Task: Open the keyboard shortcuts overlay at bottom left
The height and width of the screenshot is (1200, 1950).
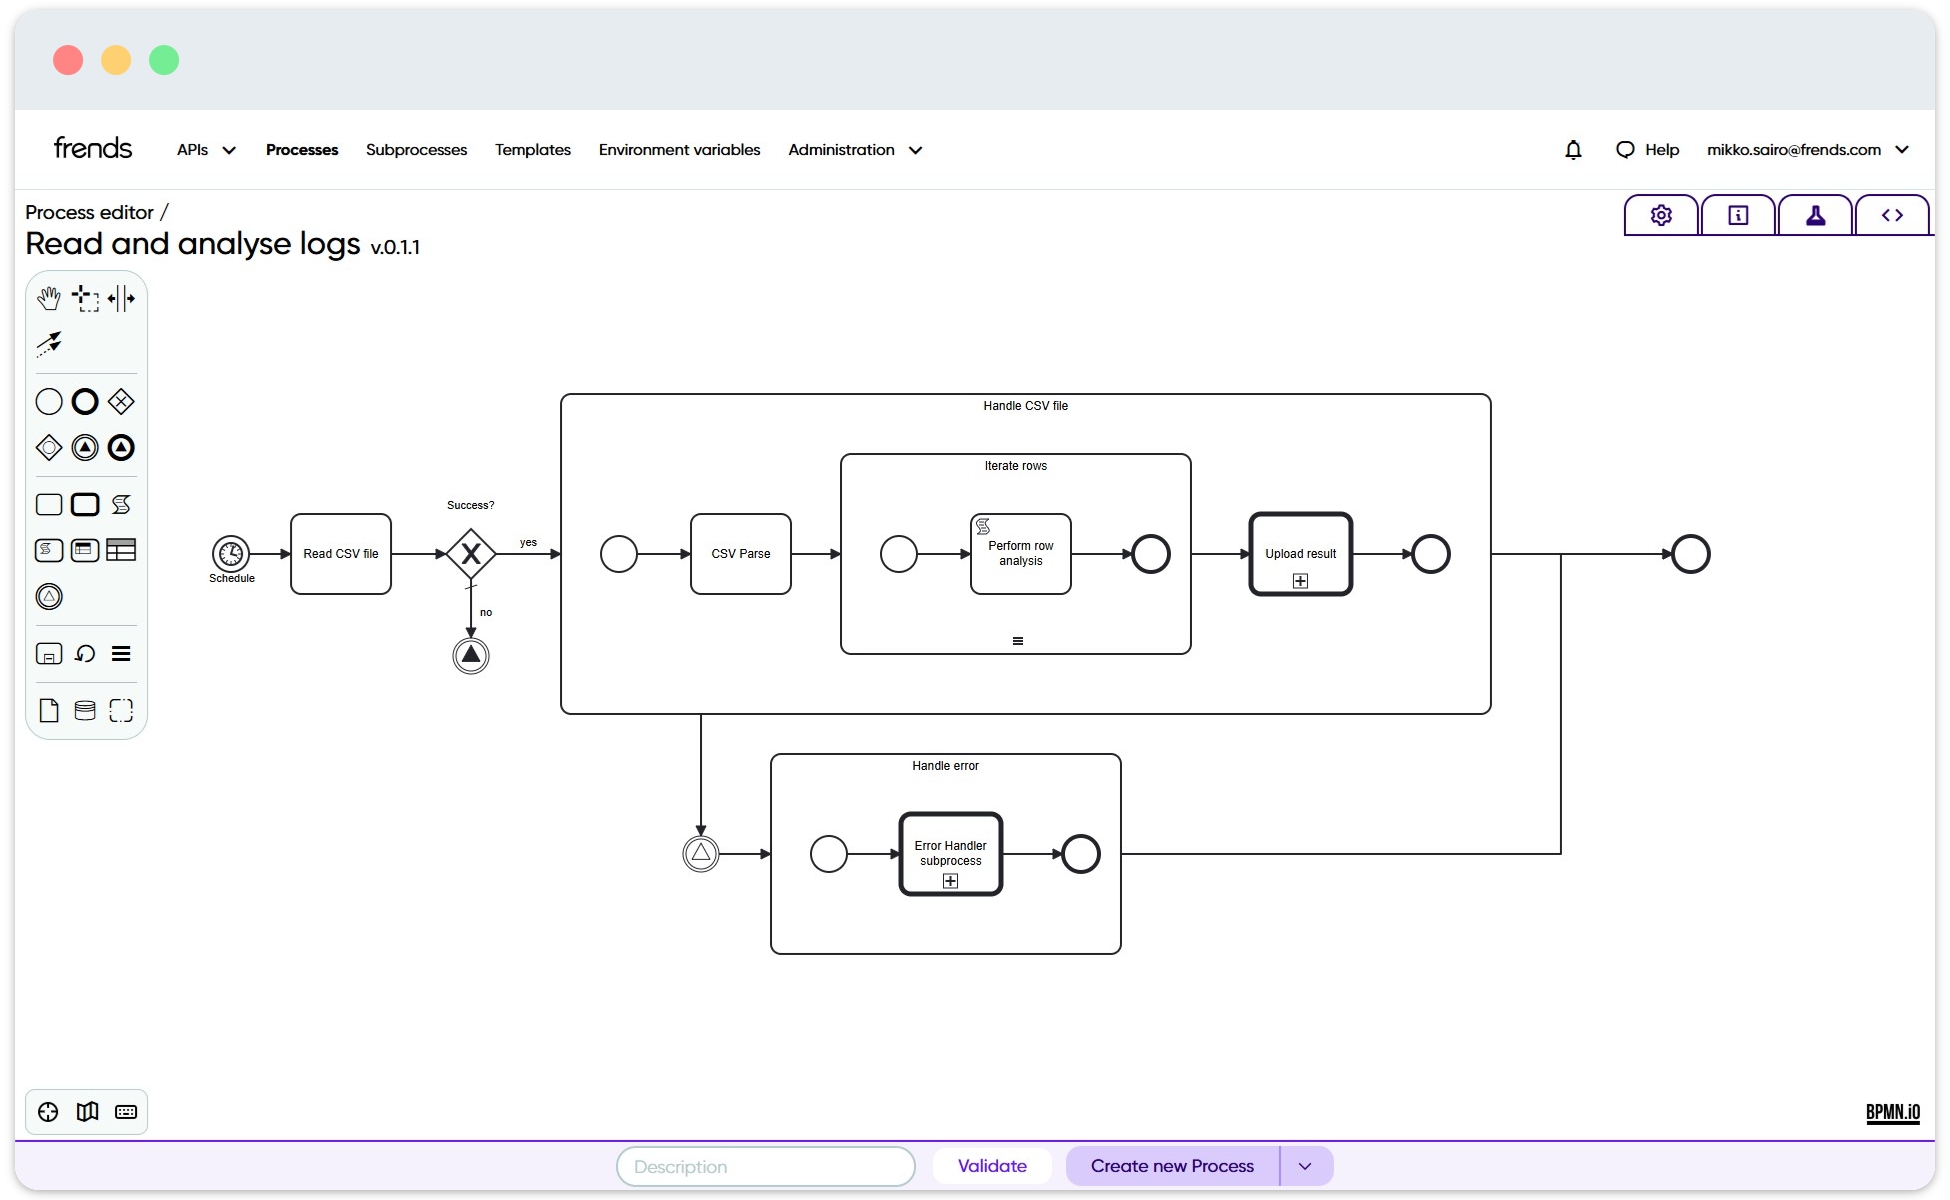Action: (125, 1111)
